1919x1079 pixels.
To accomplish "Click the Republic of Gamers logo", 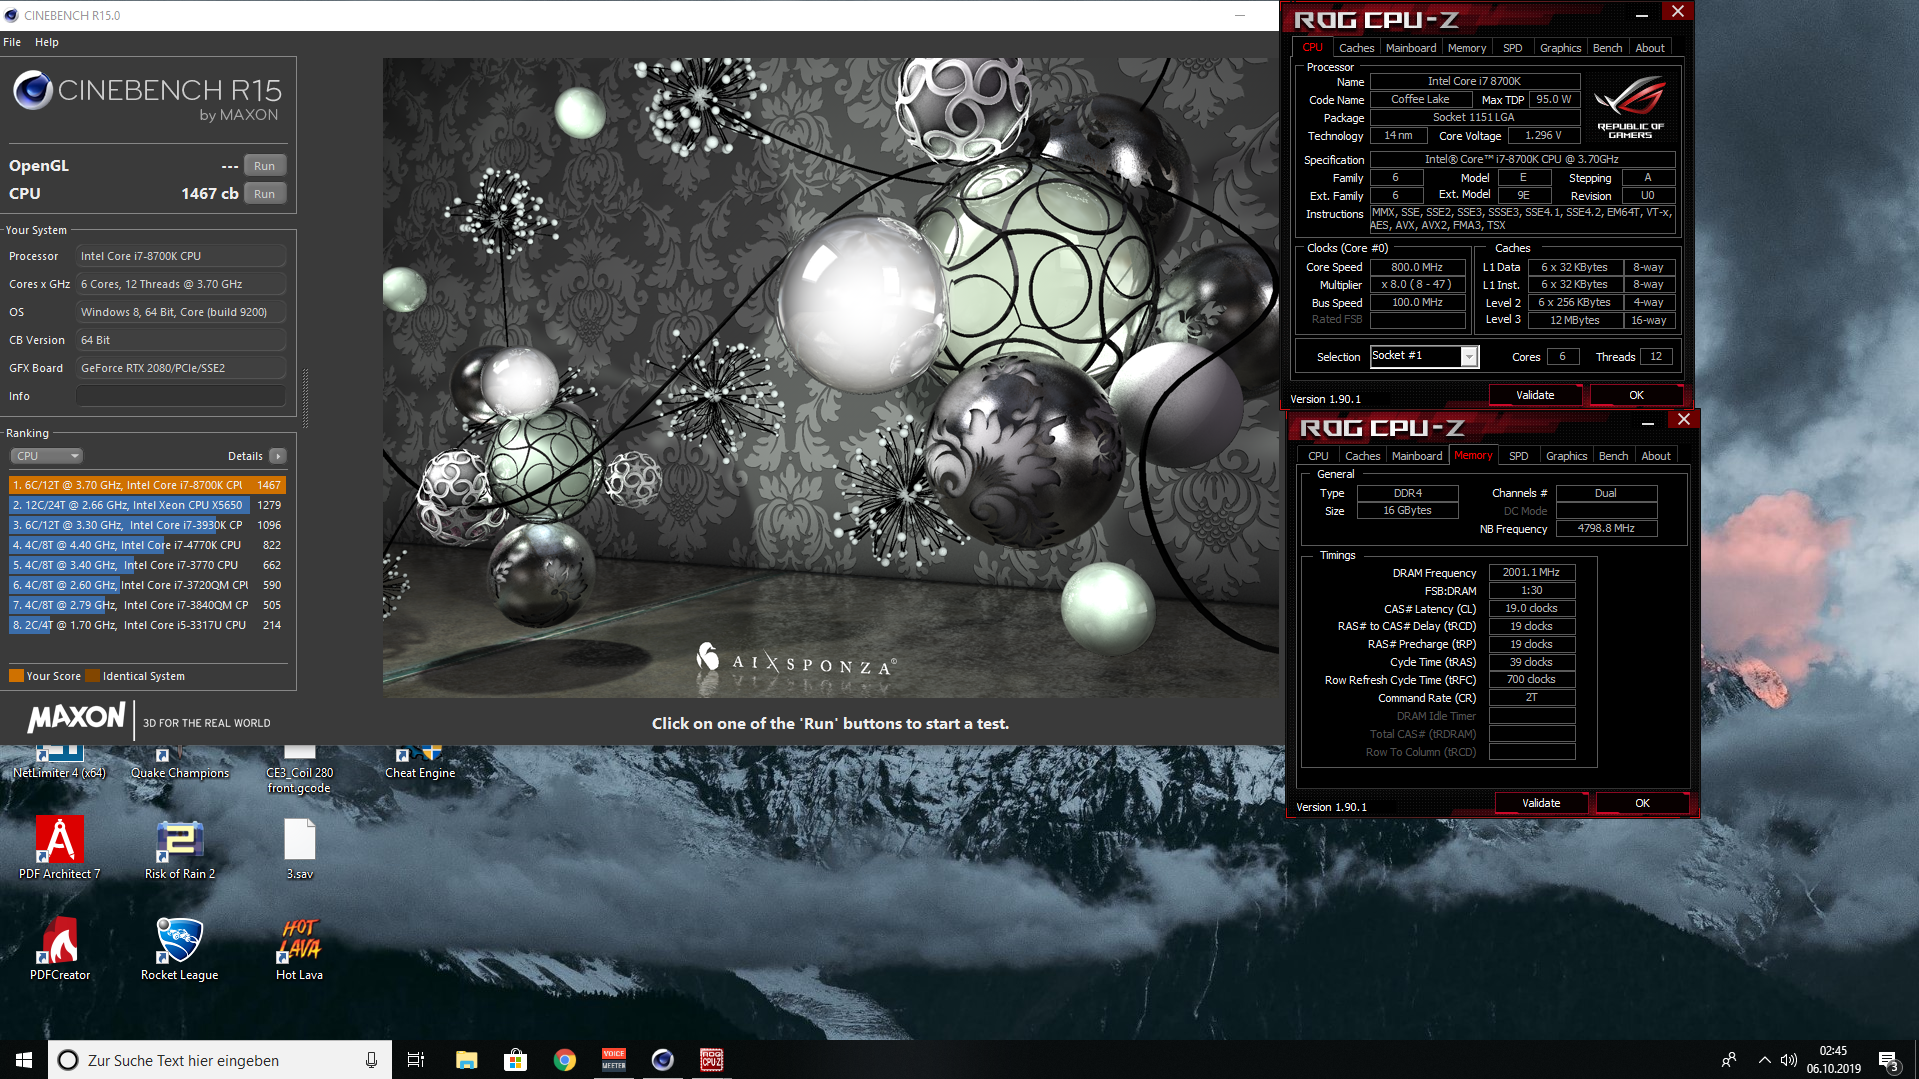I will 1630,108.
